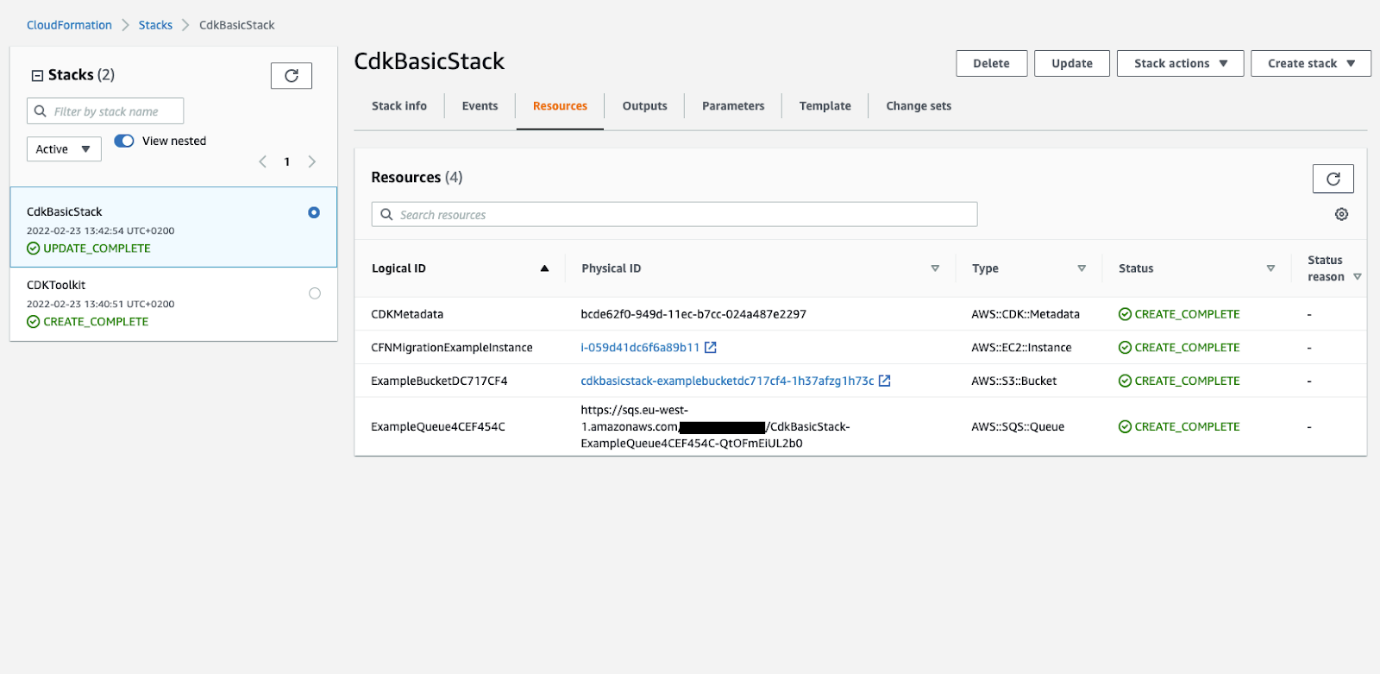Viewport: 1380px width, 674px height.
Task: Sort by Logical ID arrow
Action: [545, 268]
